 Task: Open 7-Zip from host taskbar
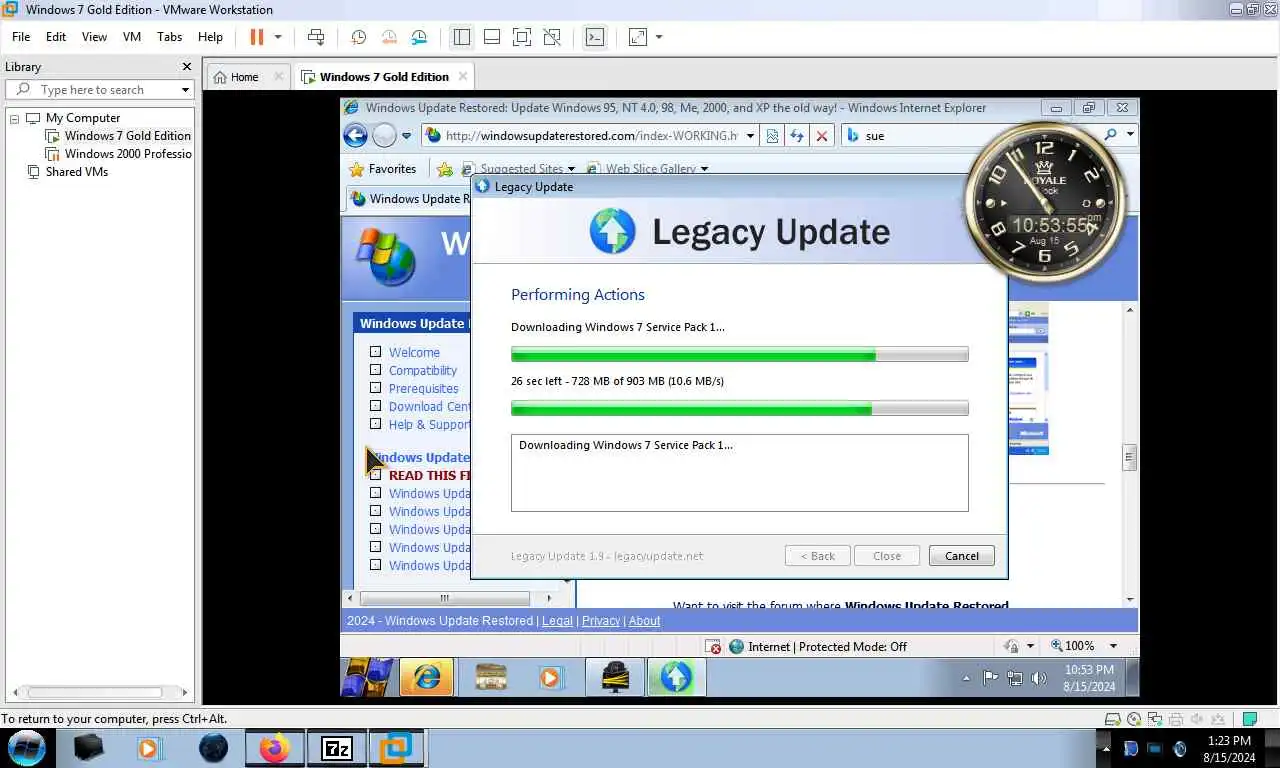(x=337, y=748)
